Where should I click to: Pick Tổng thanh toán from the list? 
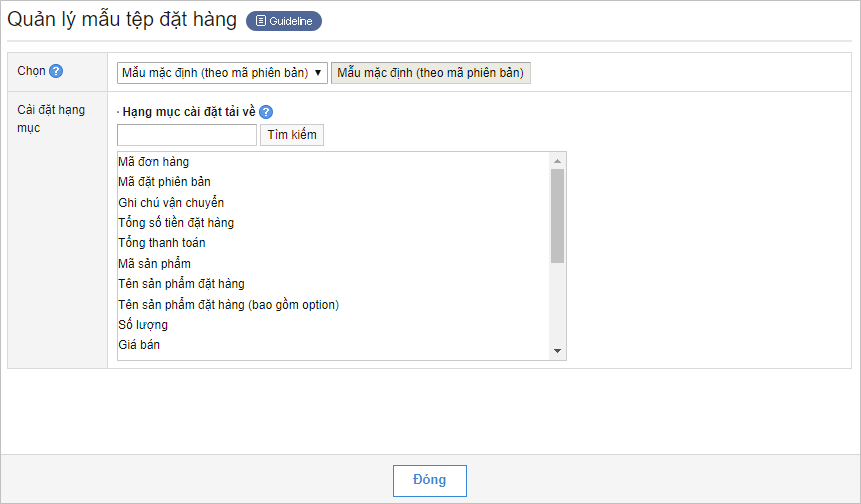162,243
